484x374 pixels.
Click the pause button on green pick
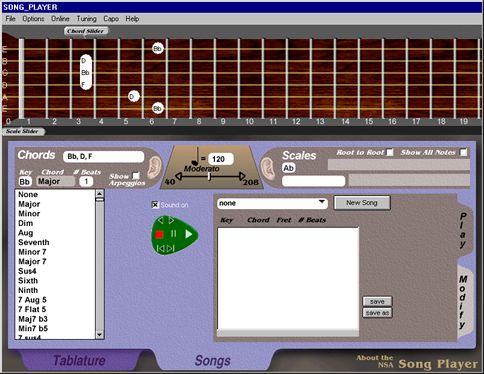tap(174, 234)
